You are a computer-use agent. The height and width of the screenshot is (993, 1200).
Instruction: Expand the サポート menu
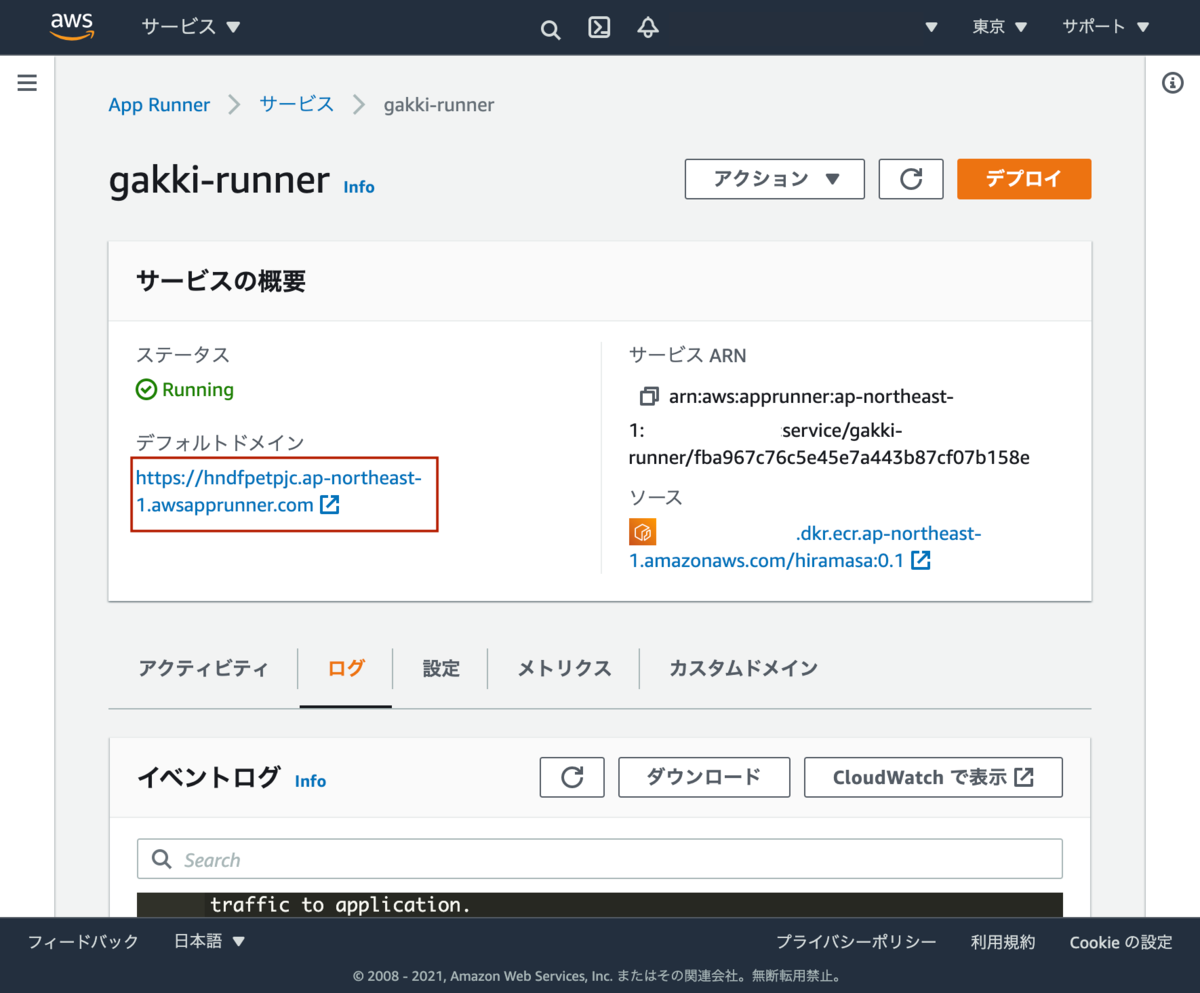coord(1106,27)
